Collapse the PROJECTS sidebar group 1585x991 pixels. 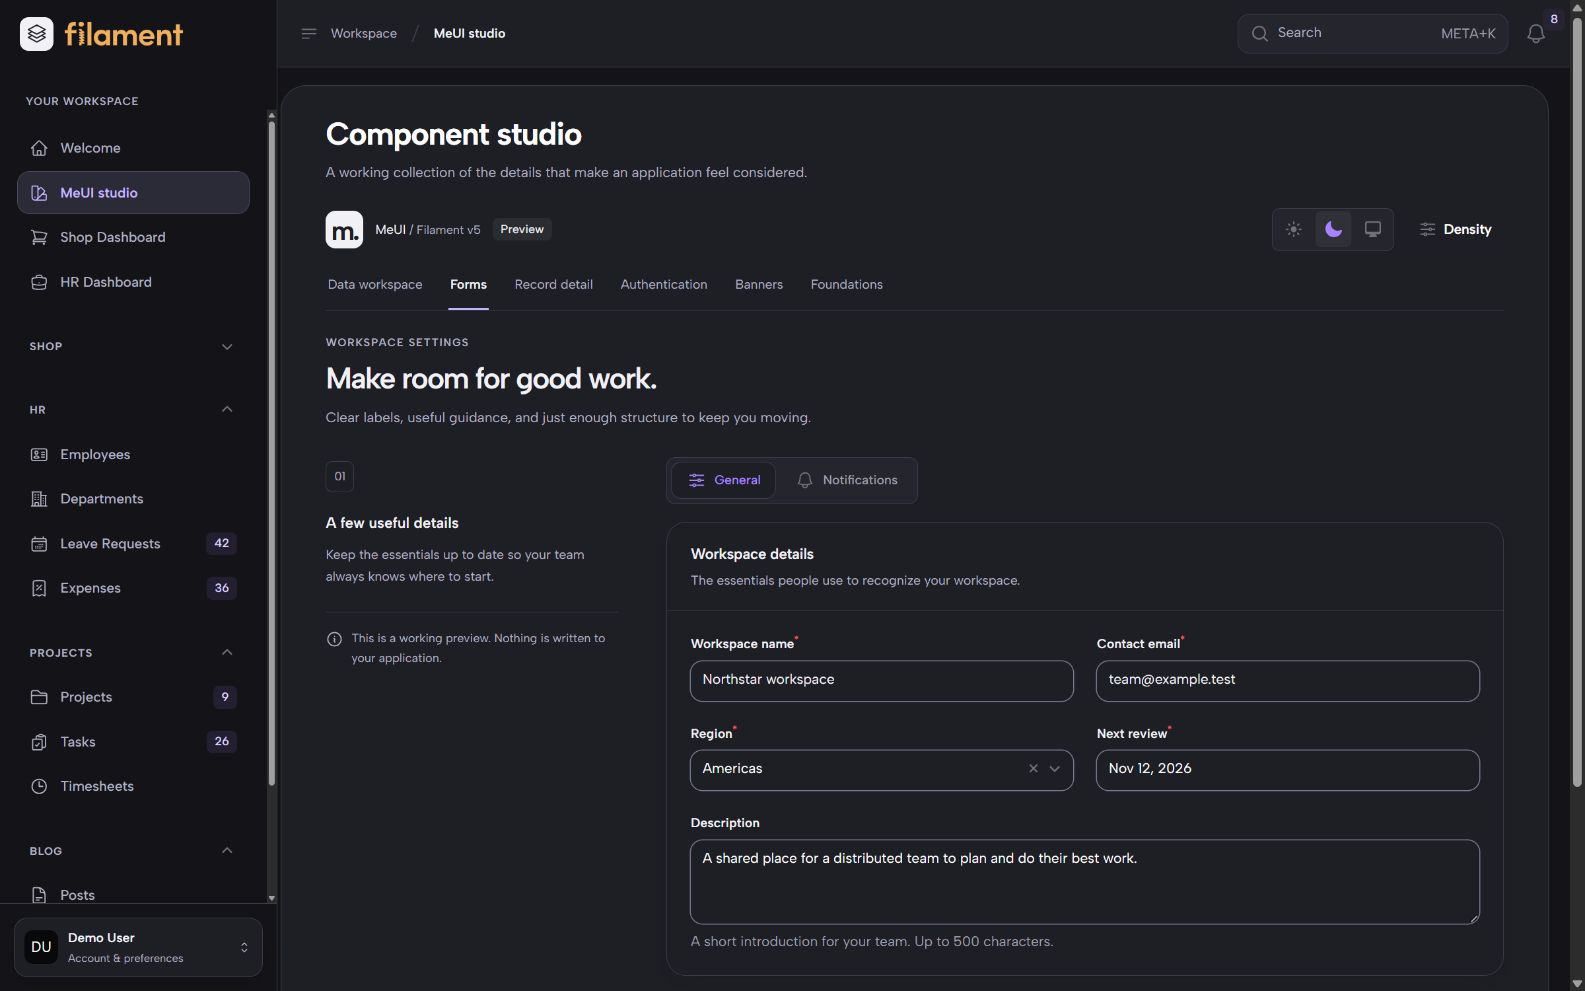(227, 652)
